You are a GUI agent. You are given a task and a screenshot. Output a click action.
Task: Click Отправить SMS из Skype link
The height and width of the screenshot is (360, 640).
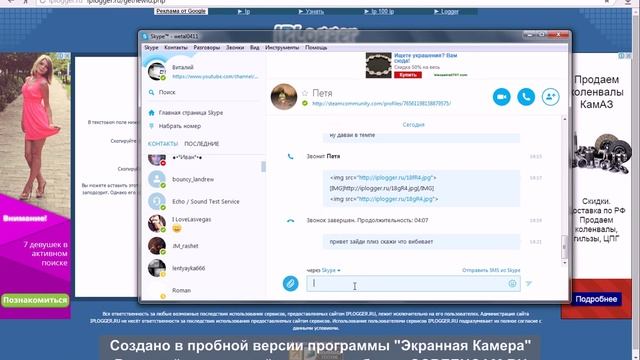491,270
